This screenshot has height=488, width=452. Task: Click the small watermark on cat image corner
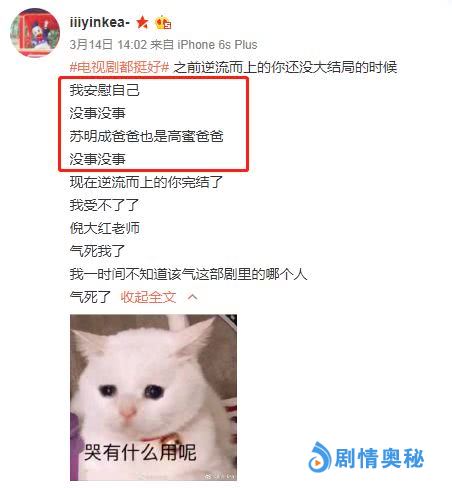click(219, 476)
